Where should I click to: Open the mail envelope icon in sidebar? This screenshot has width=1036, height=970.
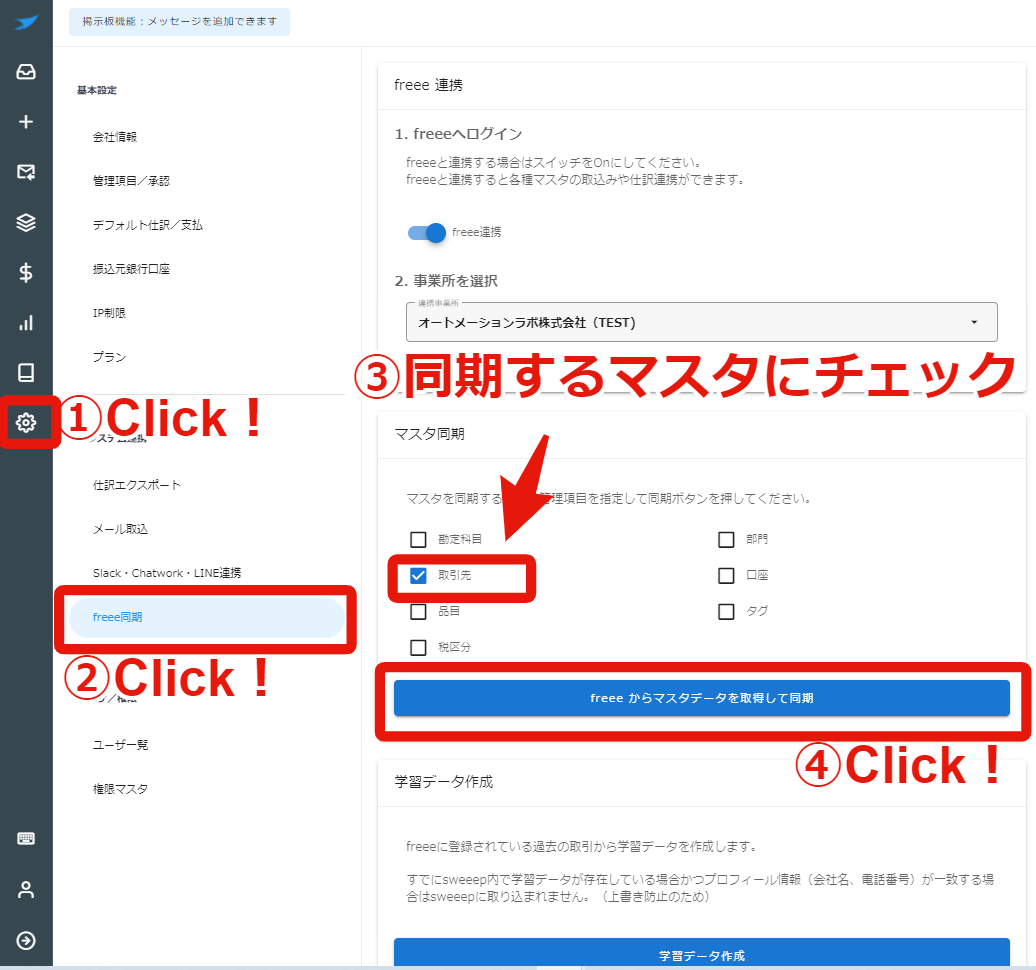tap(26, 172)
